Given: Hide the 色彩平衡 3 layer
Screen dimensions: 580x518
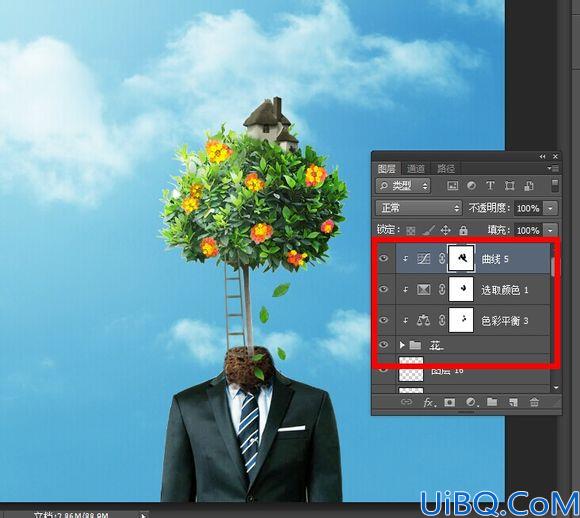Looking at the screenshot, I should tap(384, 320).
